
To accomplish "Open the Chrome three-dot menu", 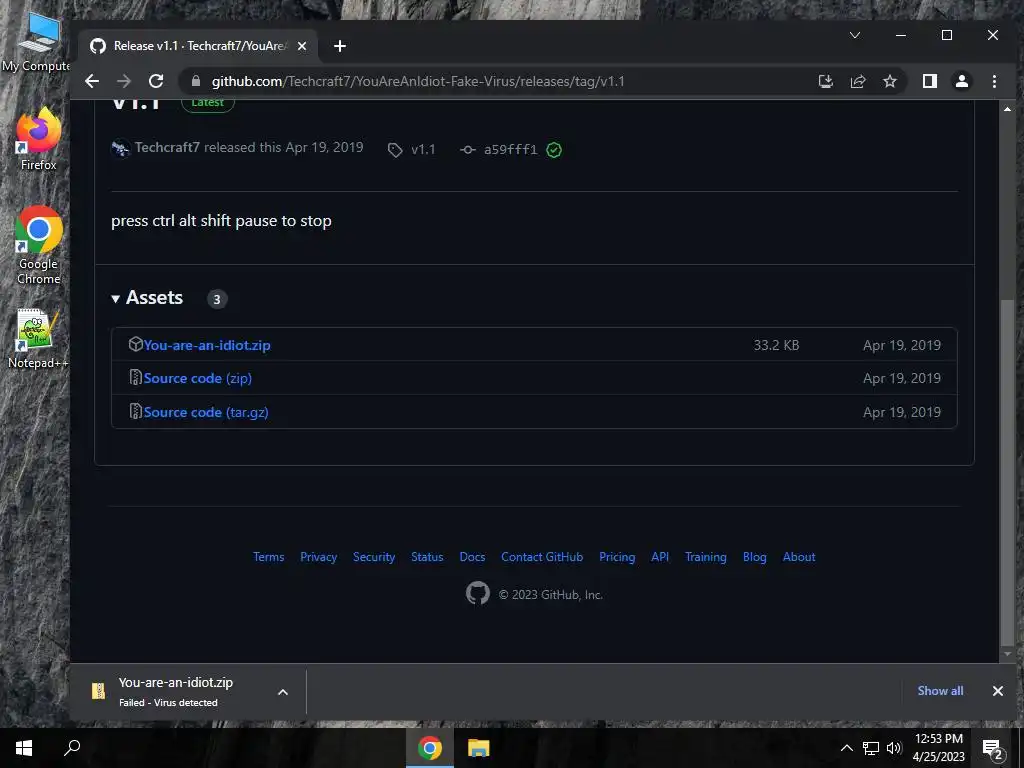I will (994, 81).
